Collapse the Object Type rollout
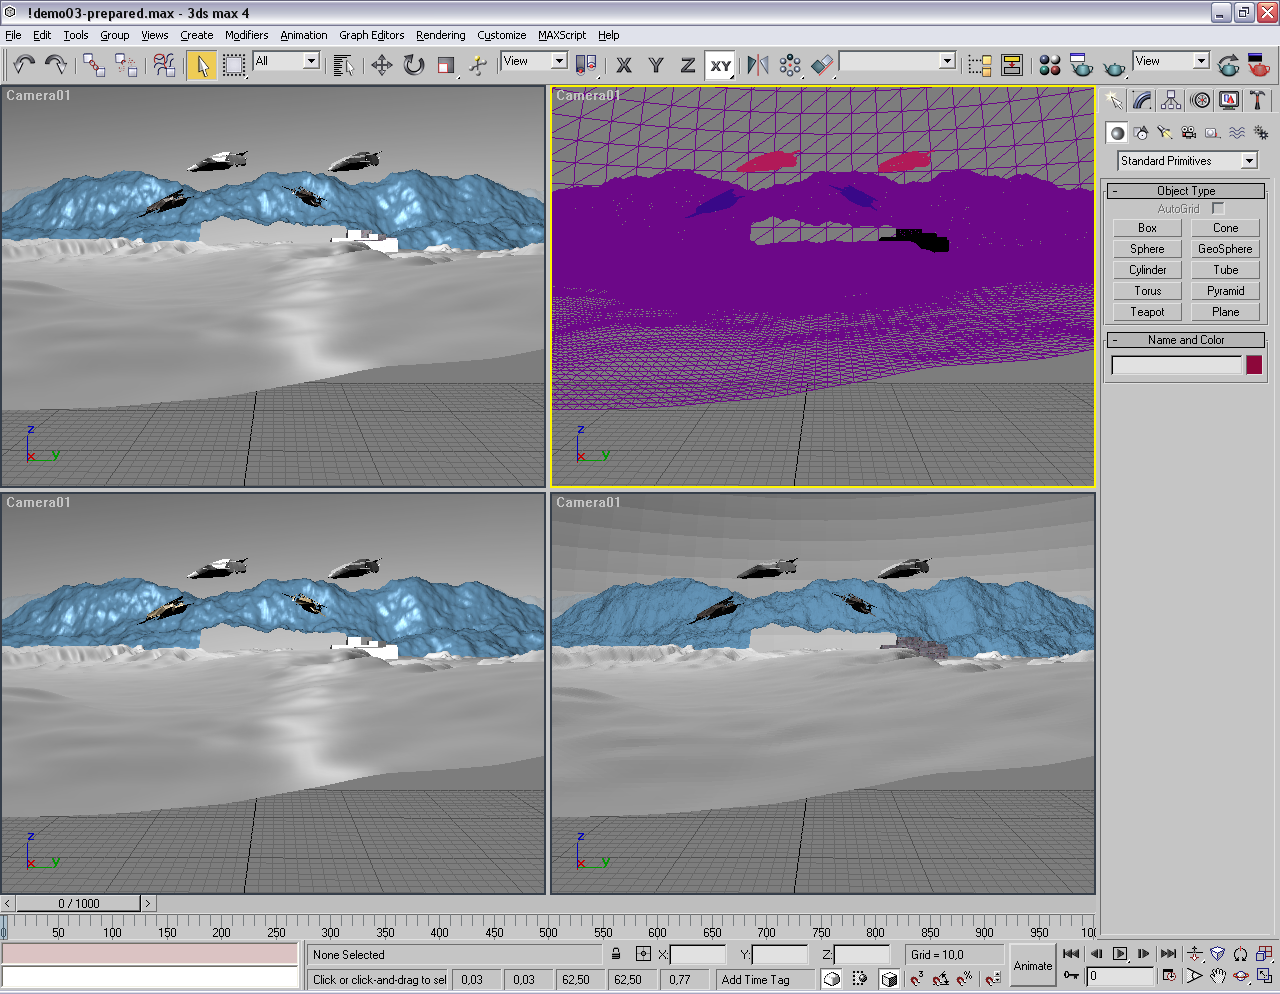The height and width of the screenshot is (994, 1280). [x=1186, y=191]
